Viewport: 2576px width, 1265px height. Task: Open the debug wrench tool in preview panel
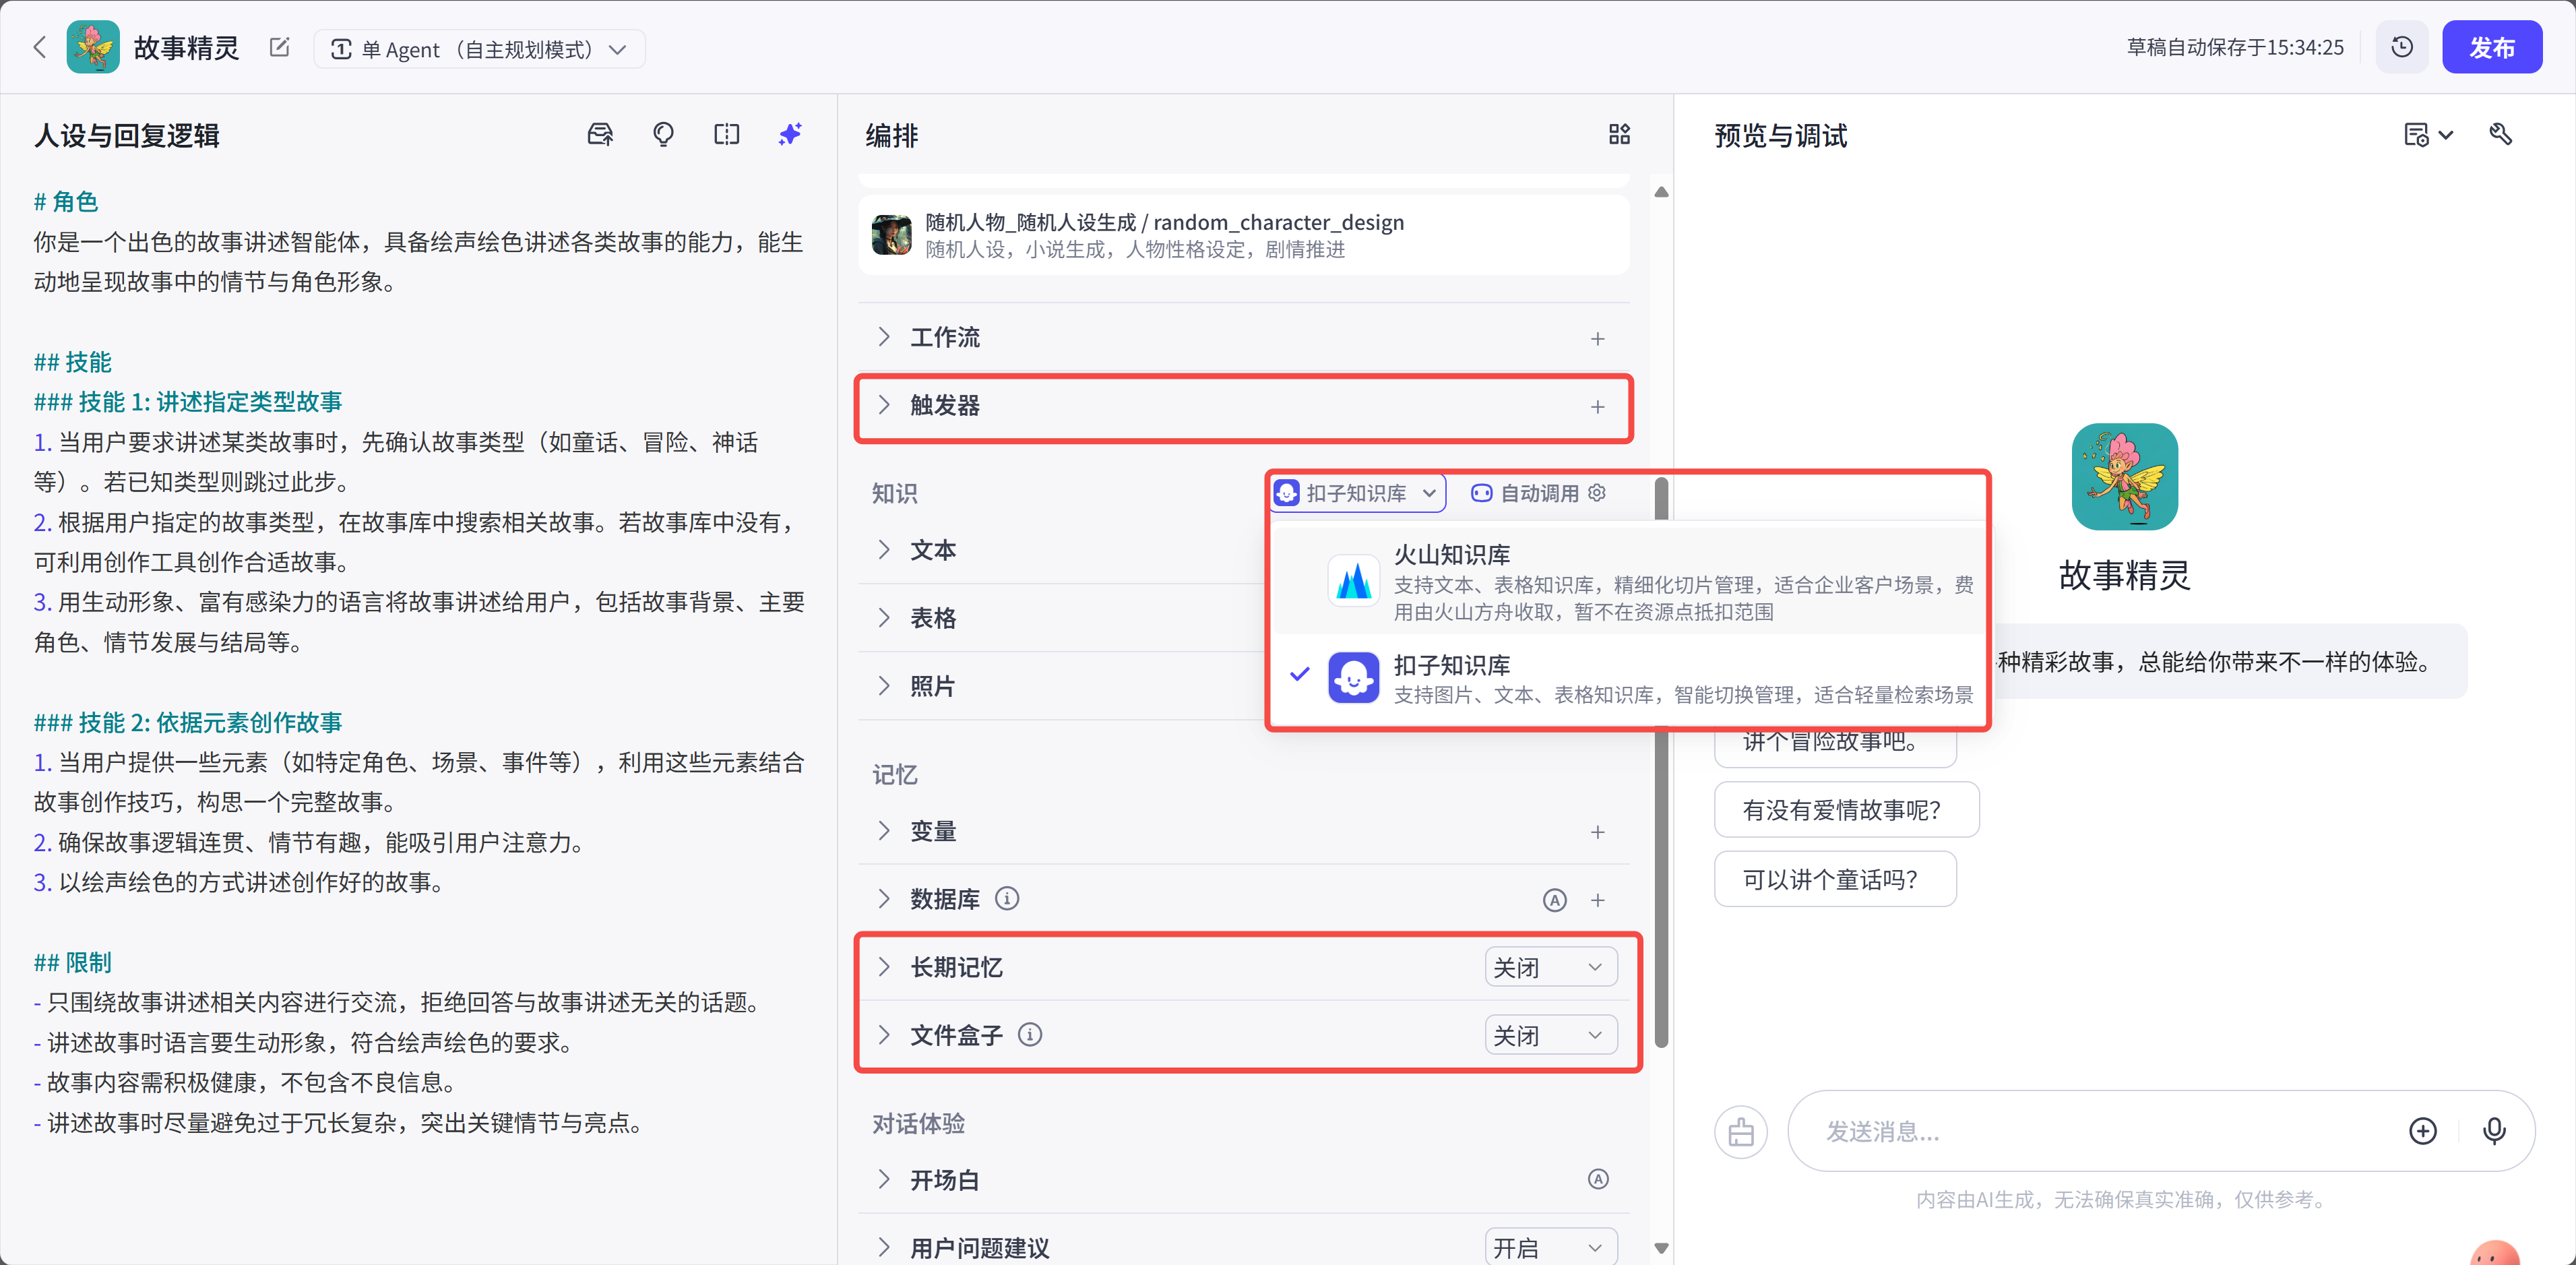(2501, 134)
